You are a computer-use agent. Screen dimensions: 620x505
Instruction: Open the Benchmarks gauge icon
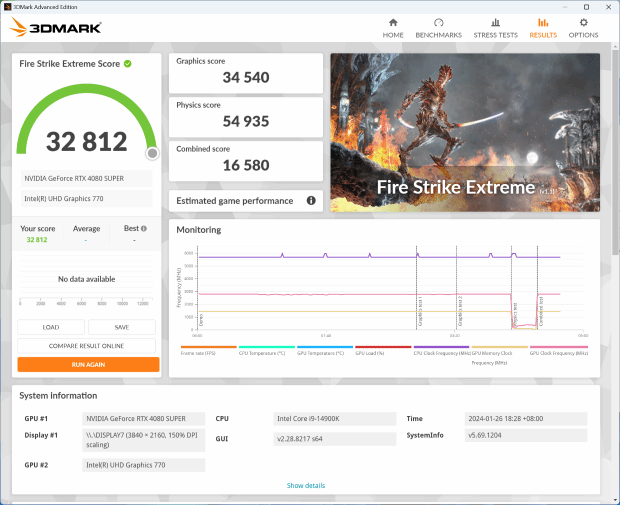click(x=439, y=23)
